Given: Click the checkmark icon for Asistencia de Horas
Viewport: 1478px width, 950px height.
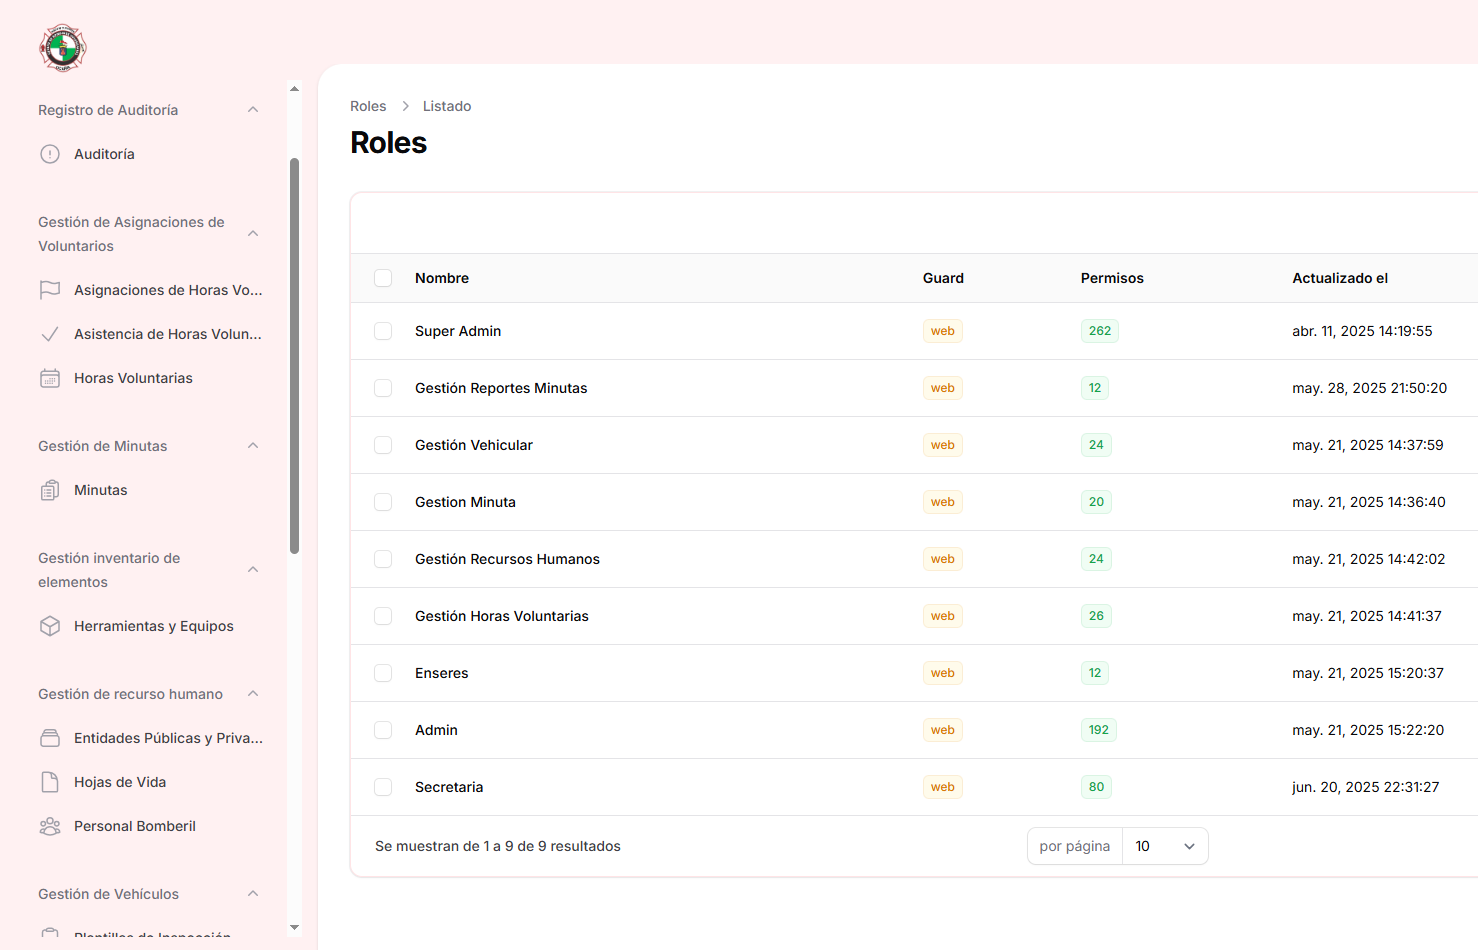Looking at the screenshot, I should [x=50, y=334].
